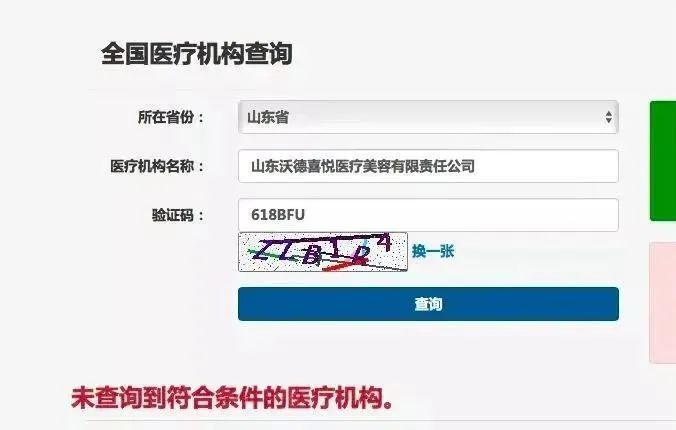Viewport: 676px width, 430px height.
Task: Click the pink panel at the right edge
Action: (663, 303)
